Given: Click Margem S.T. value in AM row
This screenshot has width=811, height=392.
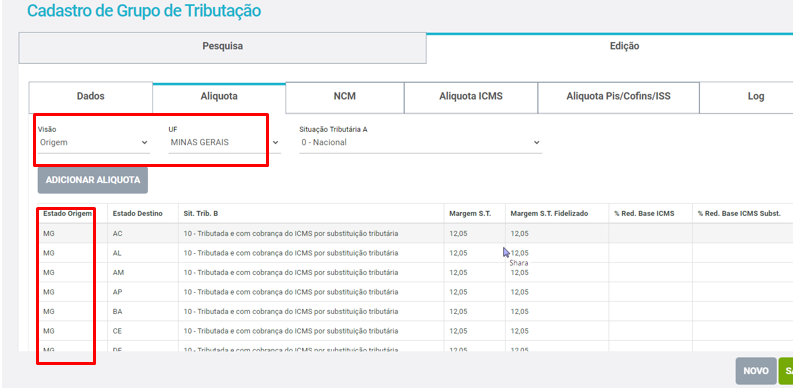Looking at the screenshot, I should click(x=458, y=273).
